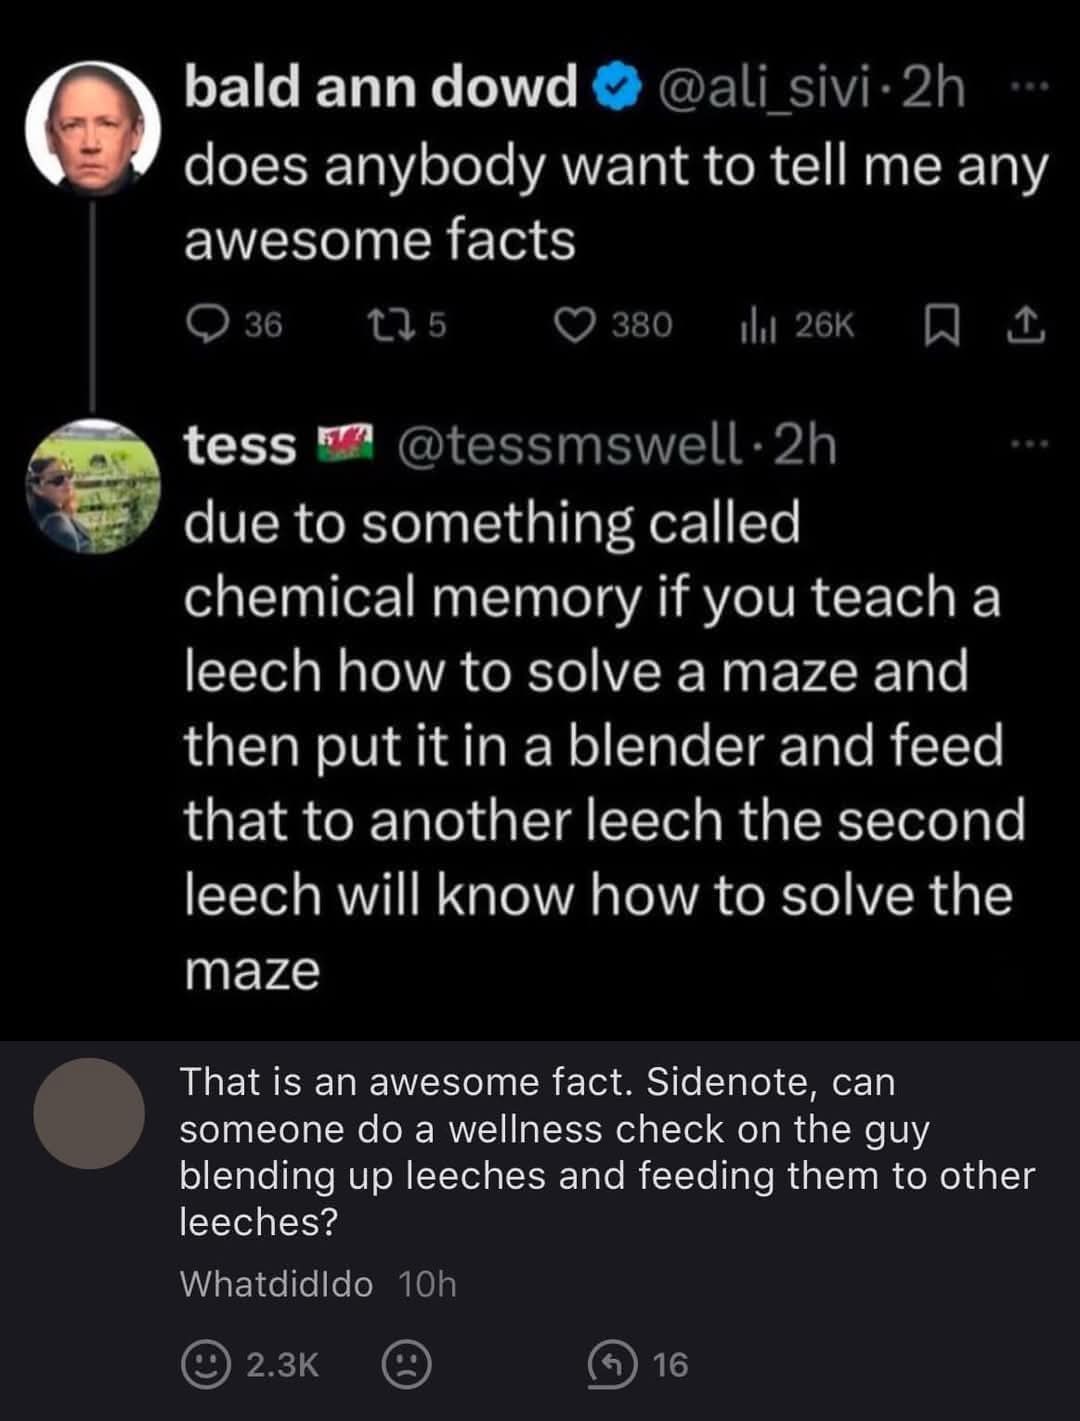Downvote comment with frowning face icon
The height and width of the screenshot is (1421, 1080).
coord(406,1364)
